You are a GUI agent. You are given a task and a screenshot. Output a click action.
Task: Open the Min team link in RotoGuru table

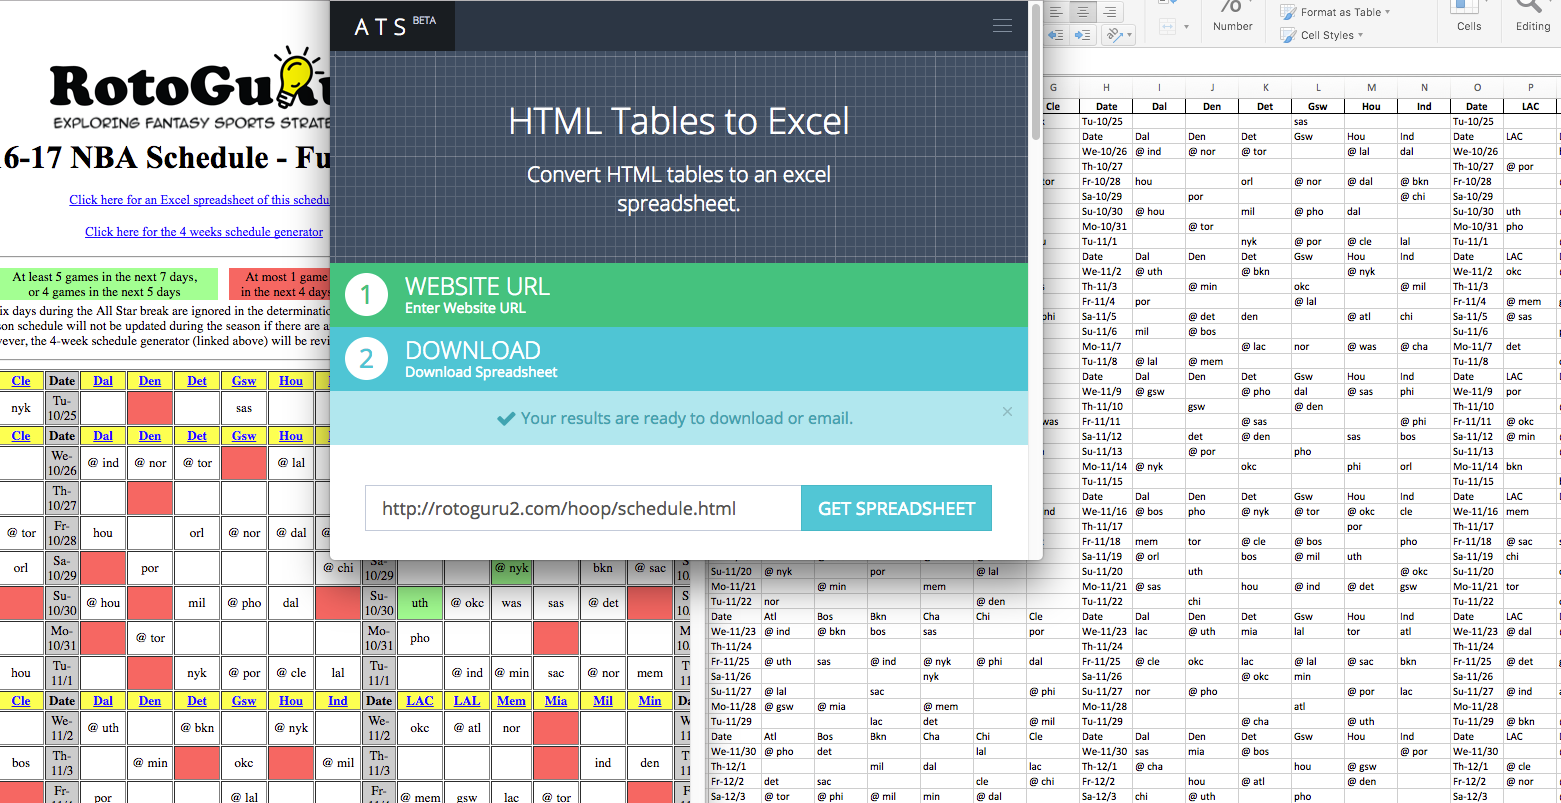pyautogui.click(x=650, y=701)
